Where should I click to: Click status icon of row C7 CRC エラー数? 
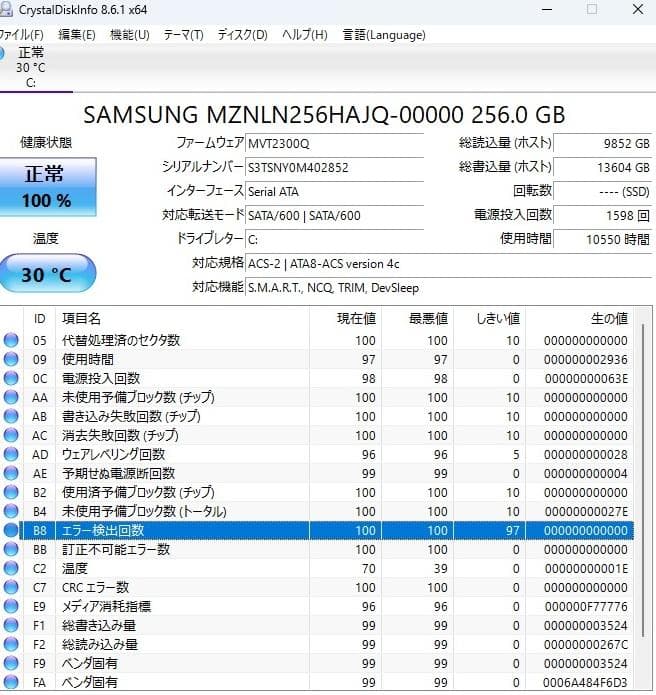pos(11,588)
